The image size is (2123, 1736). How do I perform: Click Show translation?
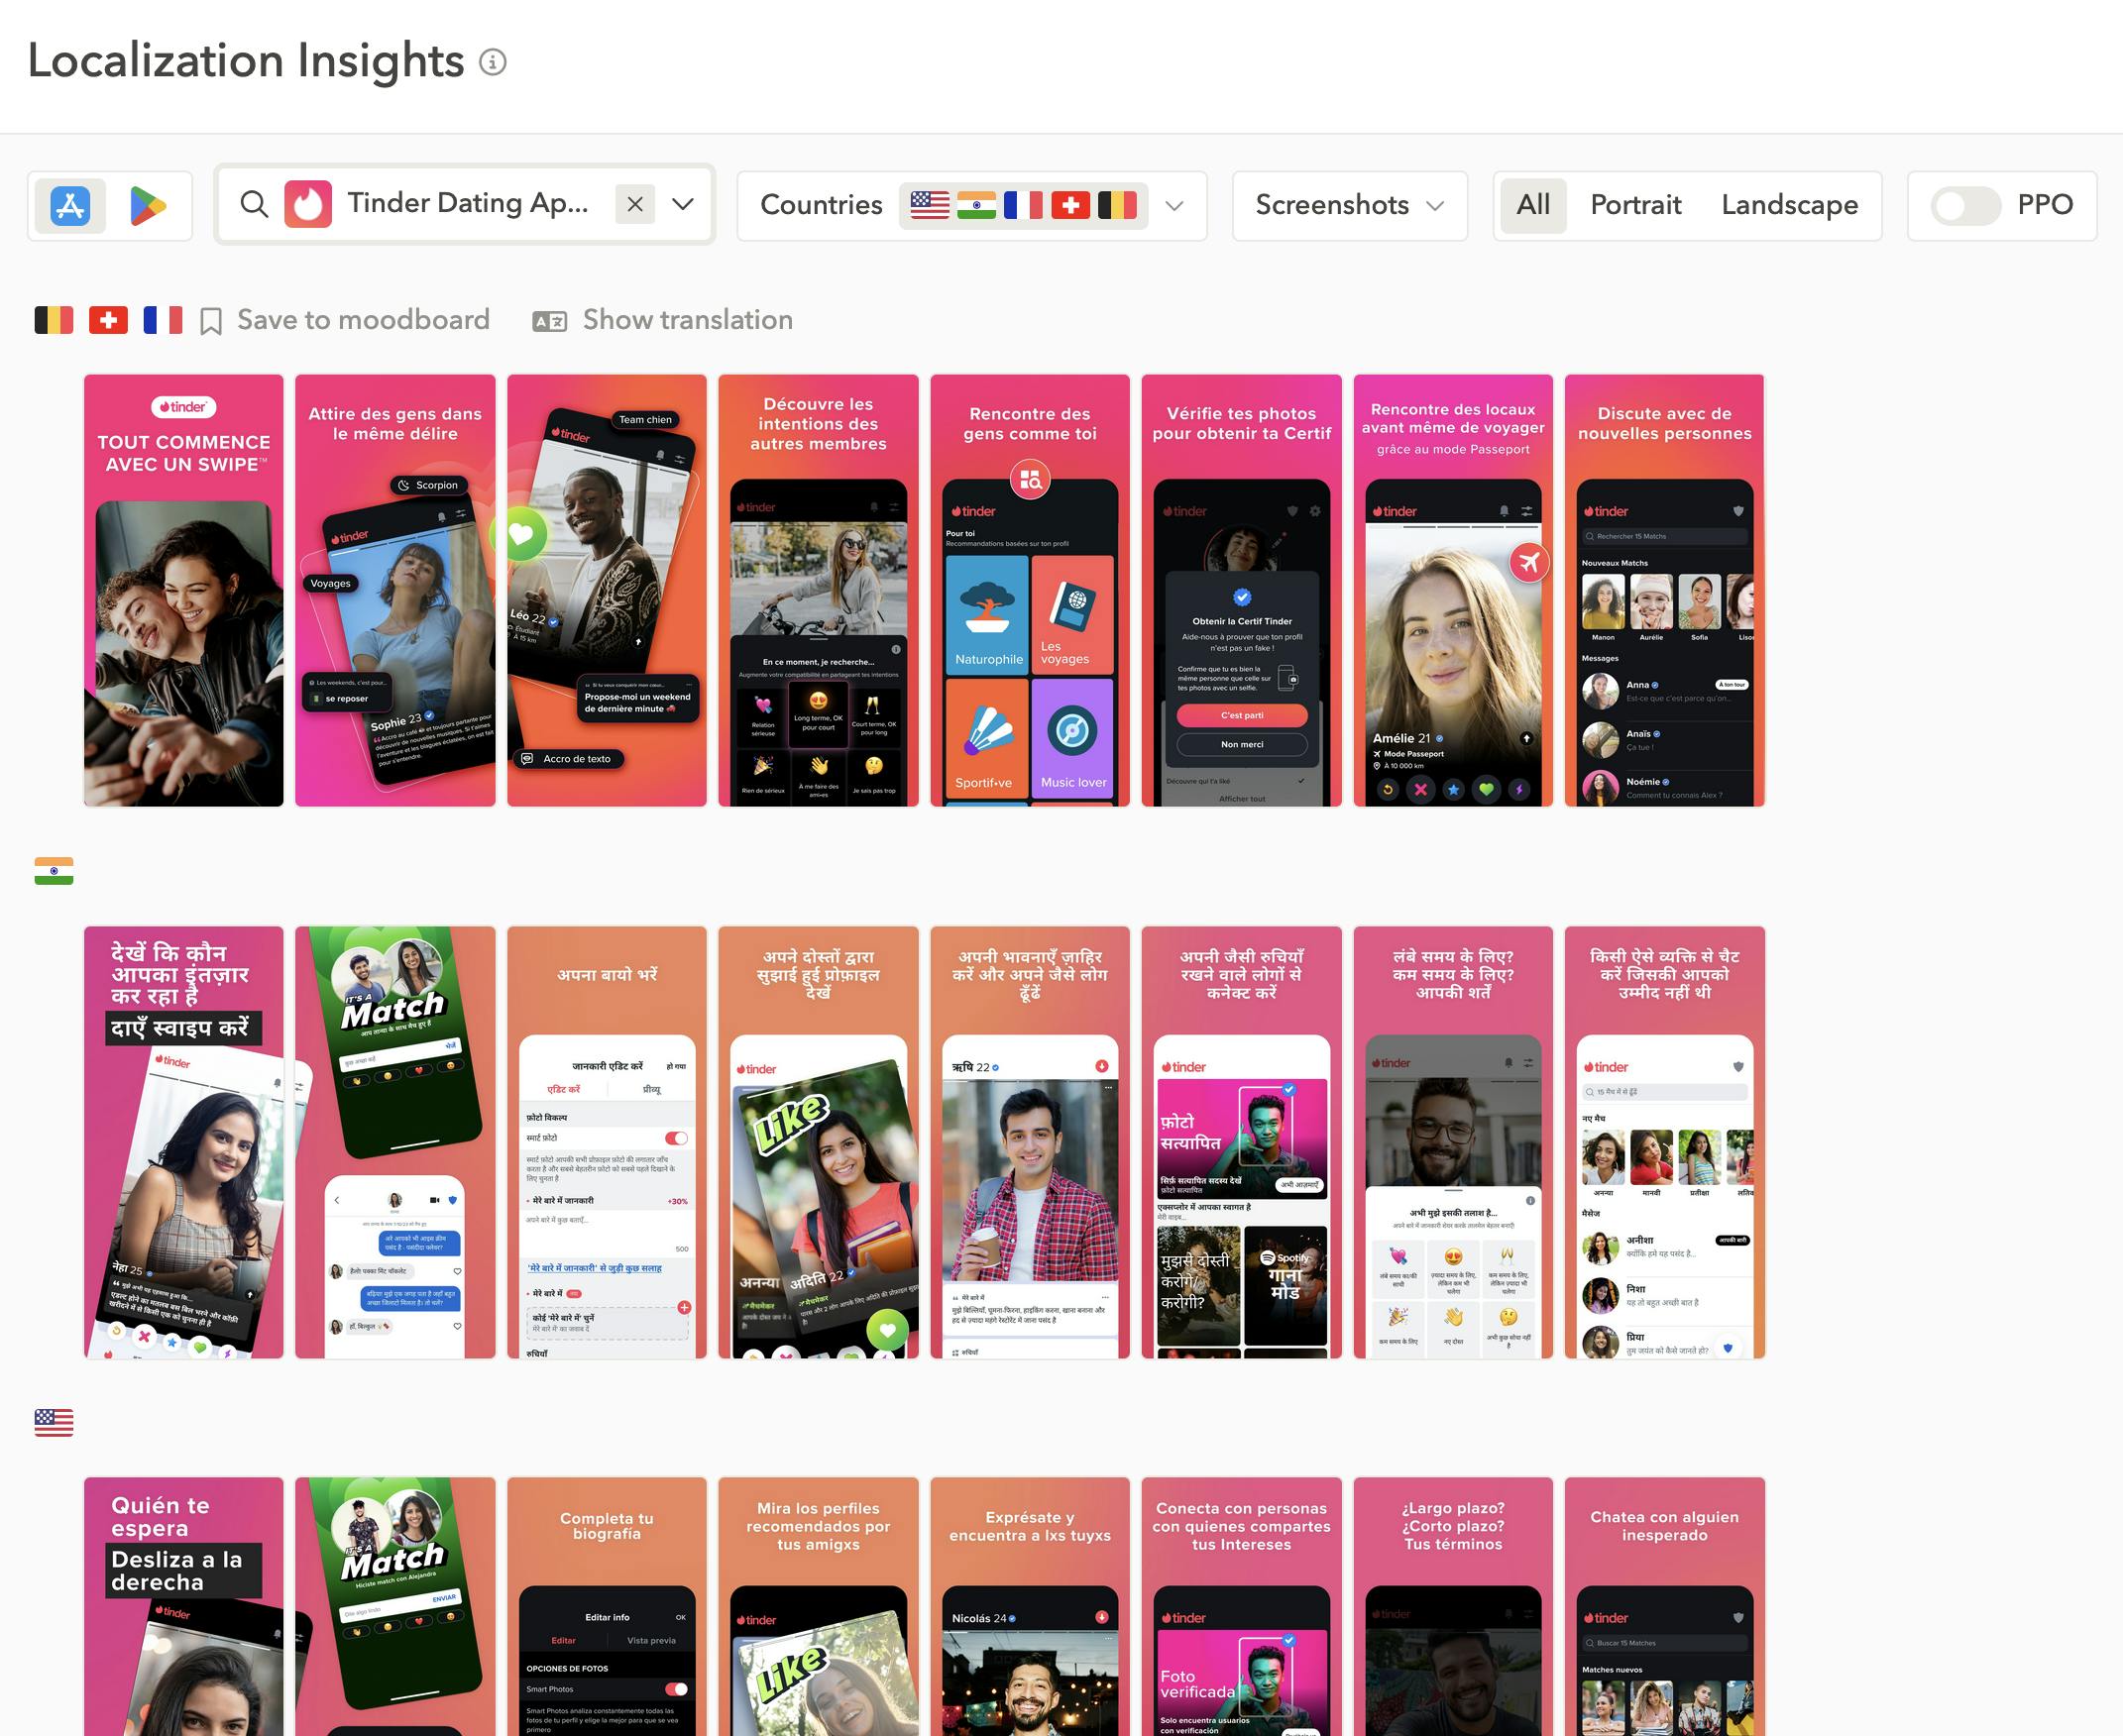click(x=687, y=320)
